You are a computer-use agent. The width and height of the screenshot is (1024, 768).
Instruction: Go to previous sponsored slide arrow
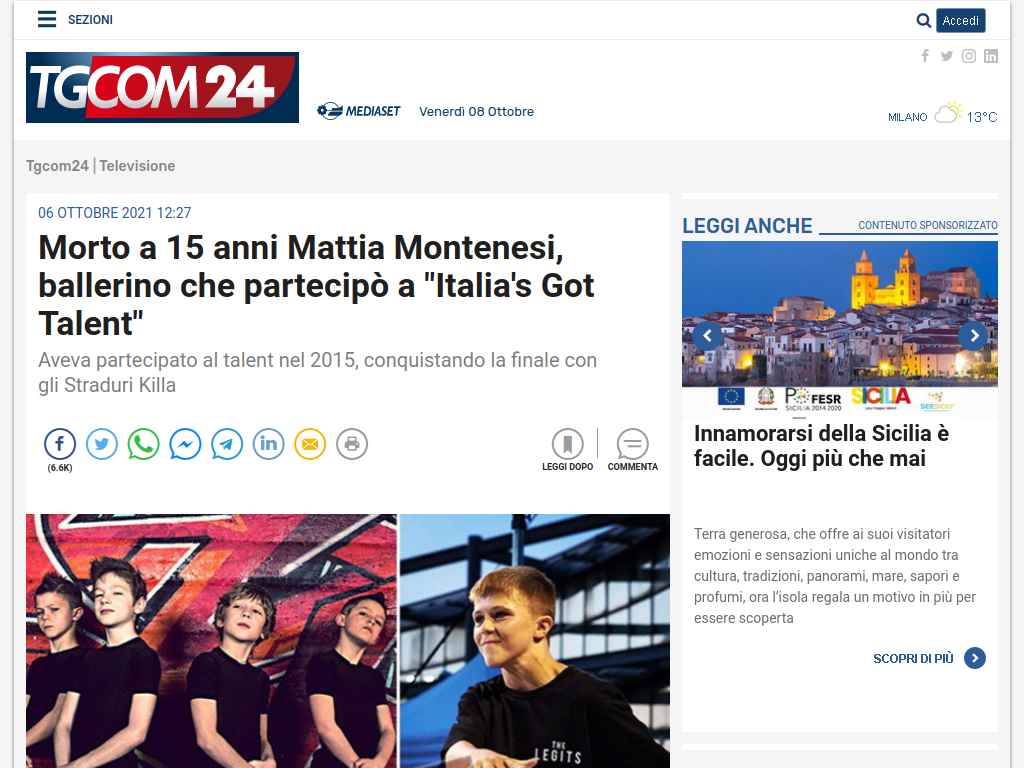[x=707, y=336]
